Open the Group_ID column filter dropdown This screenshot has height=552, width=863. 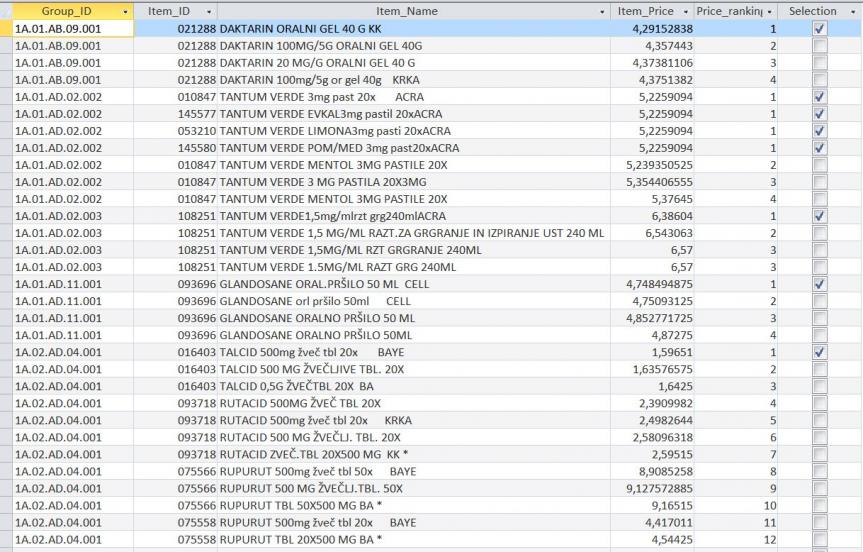coord(125,12)
